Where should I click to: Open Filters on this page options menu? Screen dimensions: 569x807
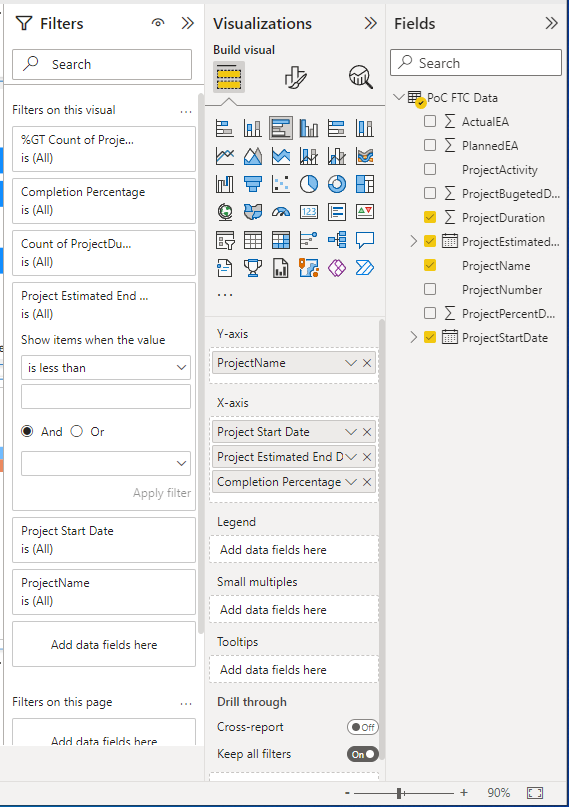click(x=186, y=704)
